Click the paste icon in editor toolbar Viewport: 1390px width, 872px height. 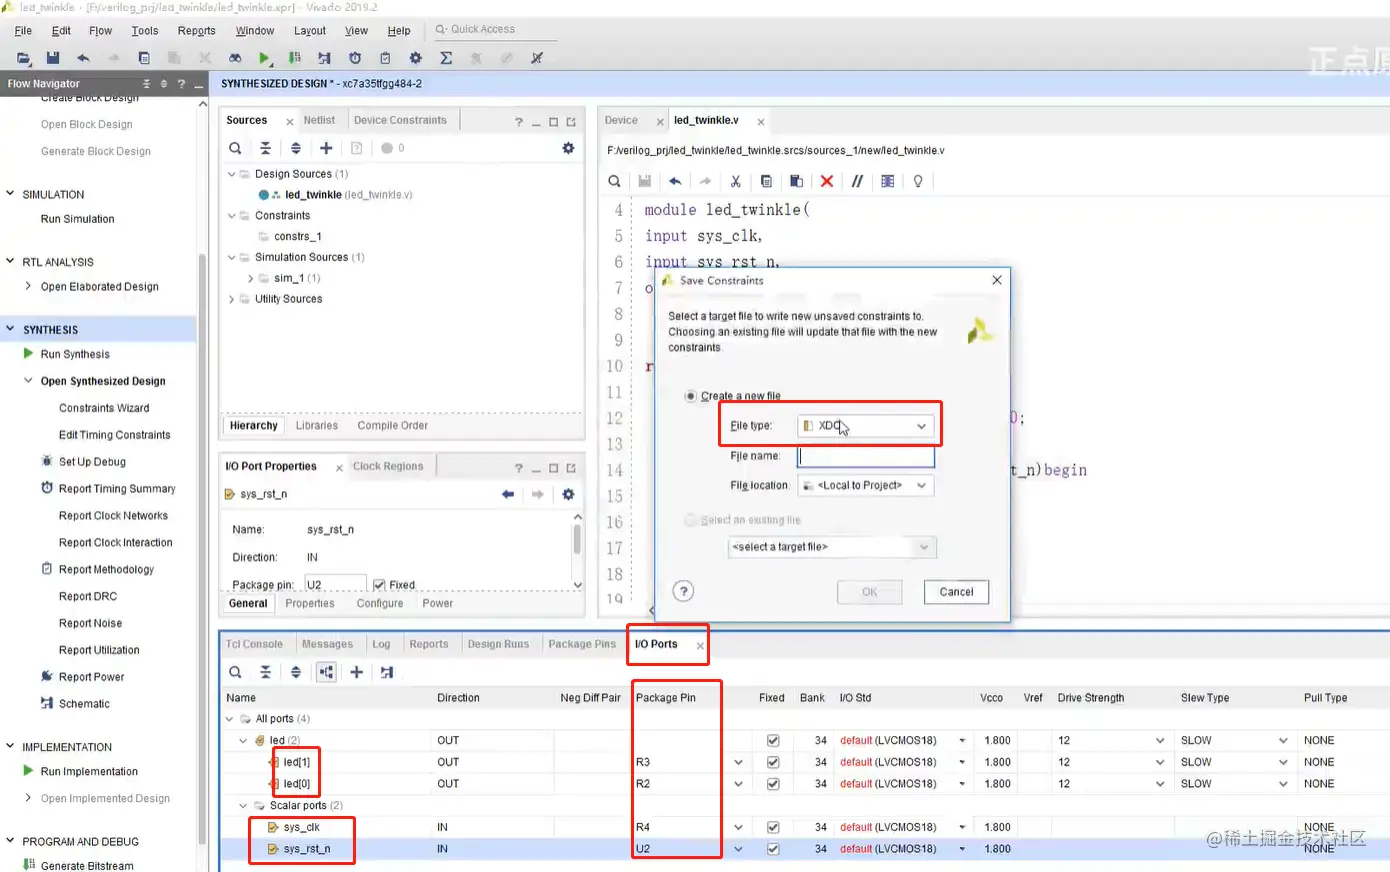pos(796,181)
